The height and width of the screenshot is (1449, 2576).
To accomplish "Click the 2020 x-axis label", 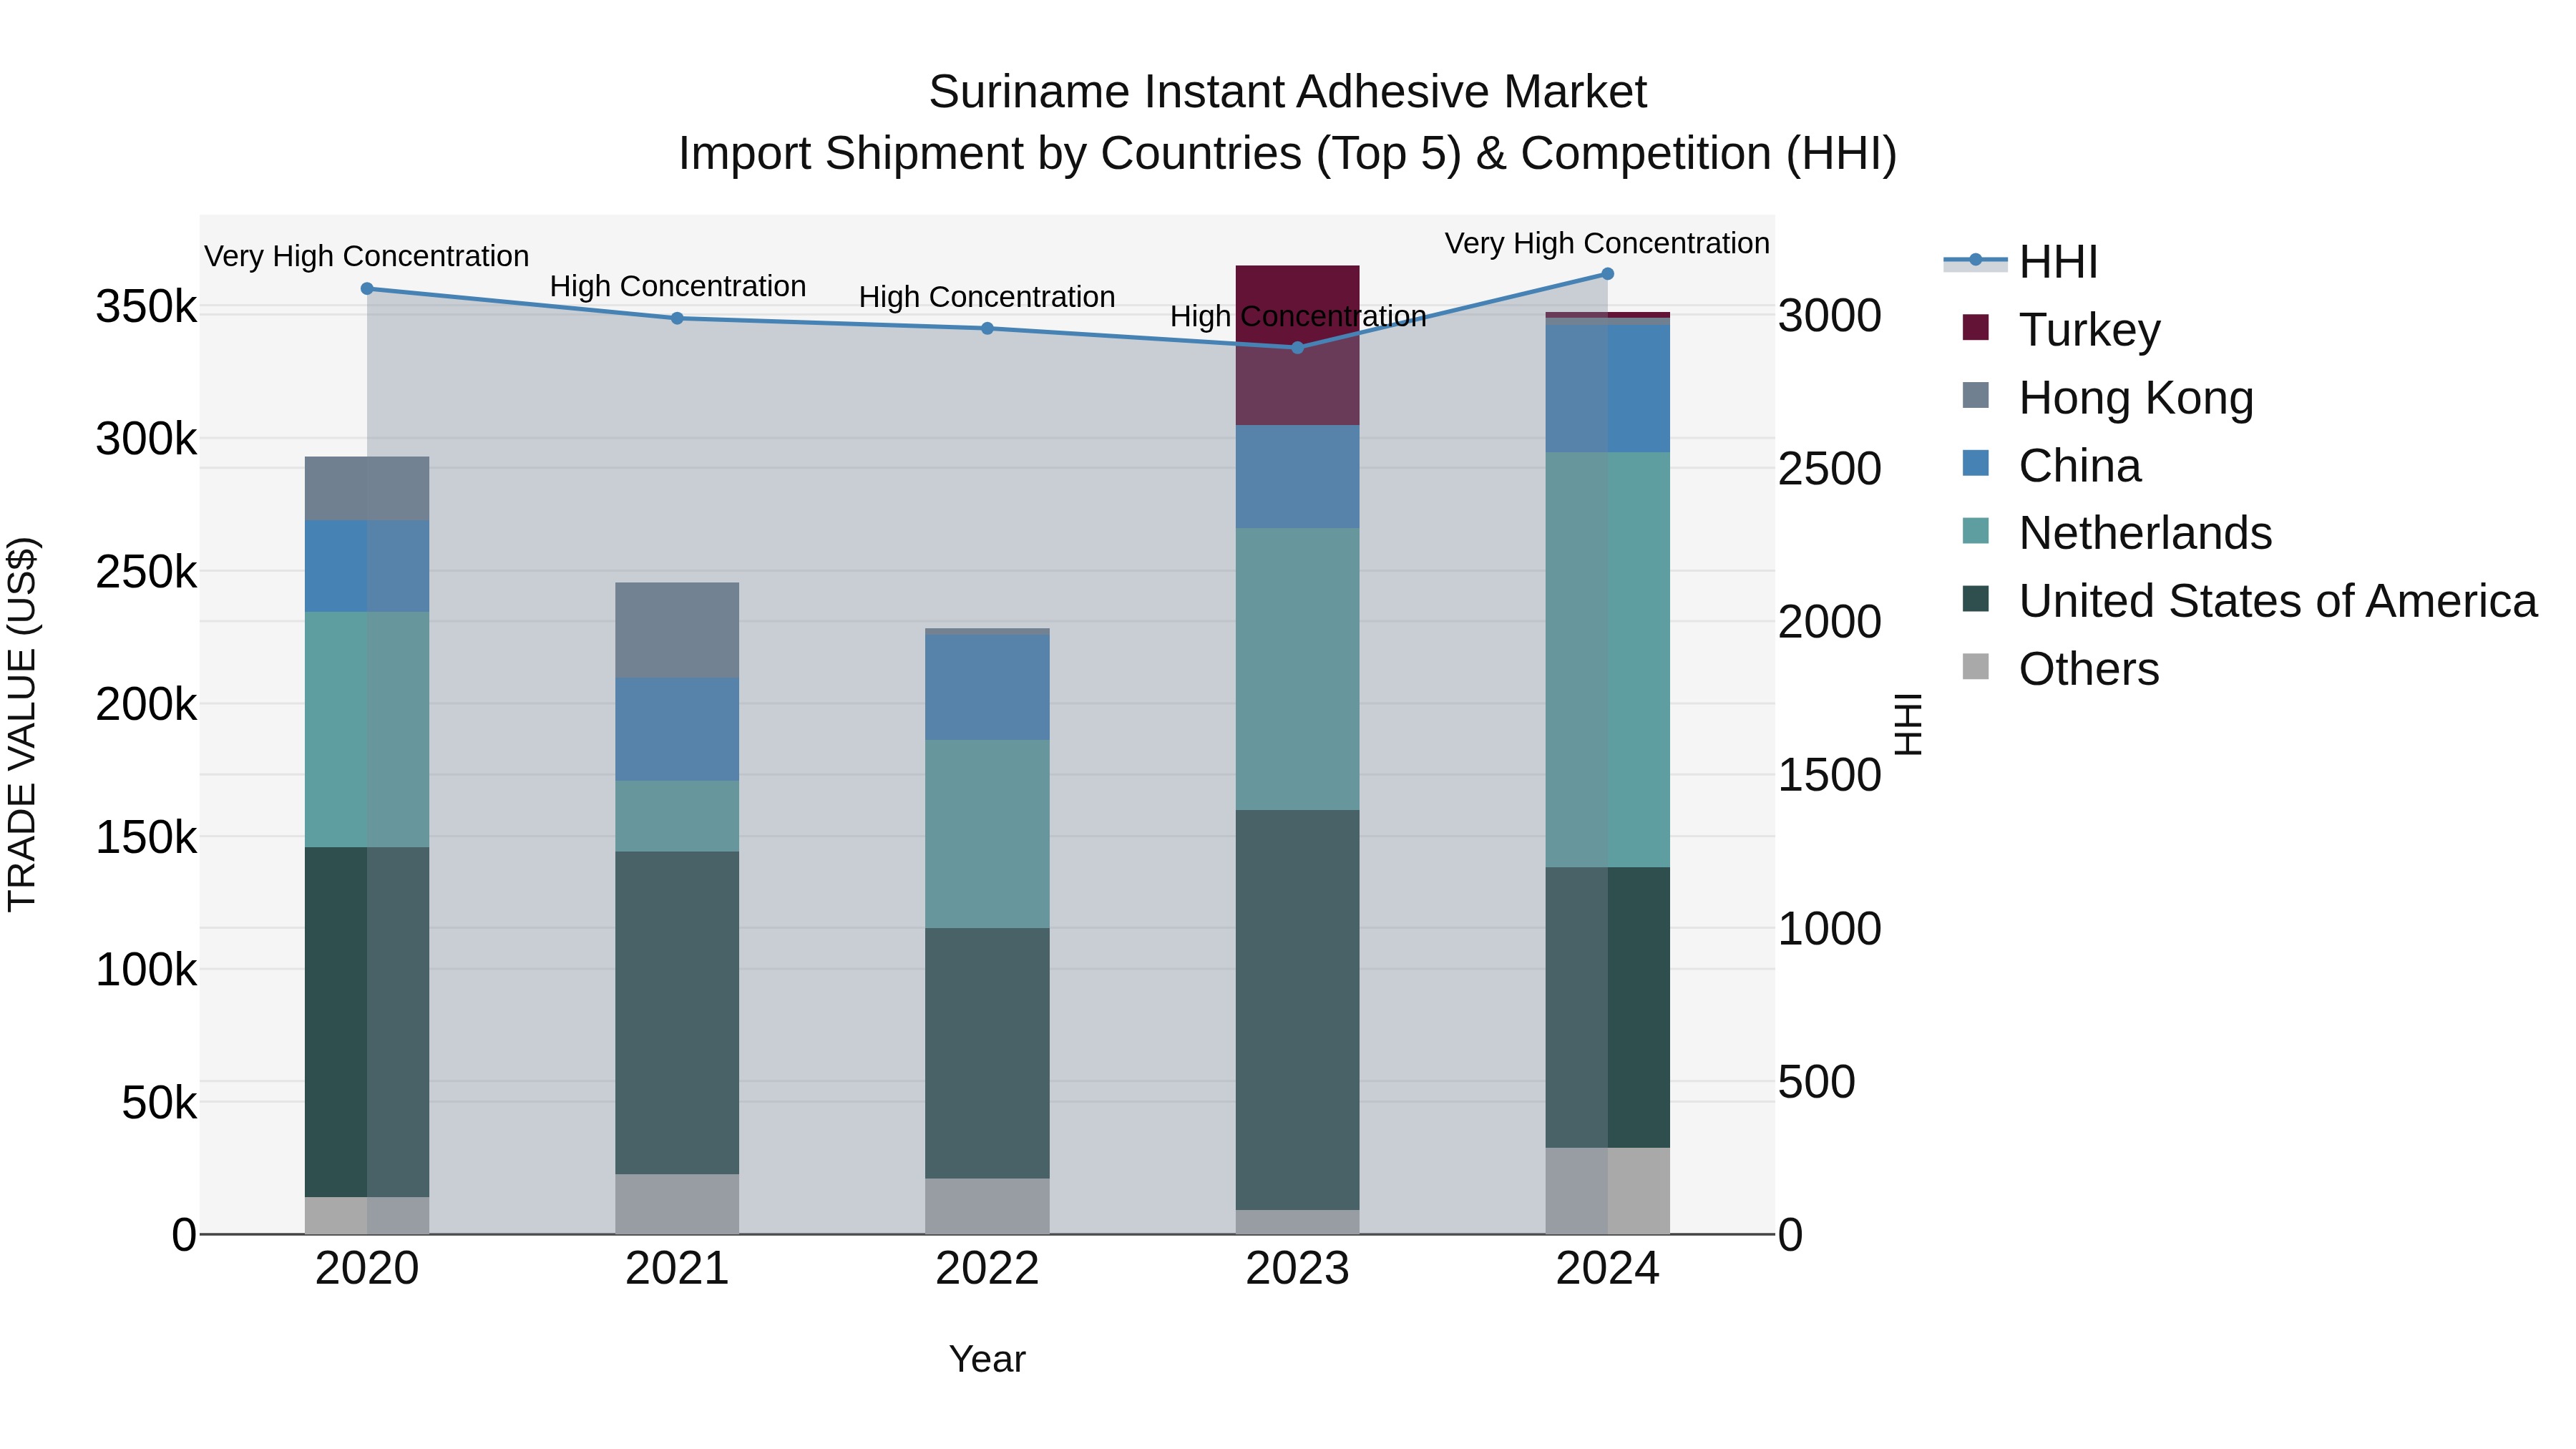I will click(367, 1269).
